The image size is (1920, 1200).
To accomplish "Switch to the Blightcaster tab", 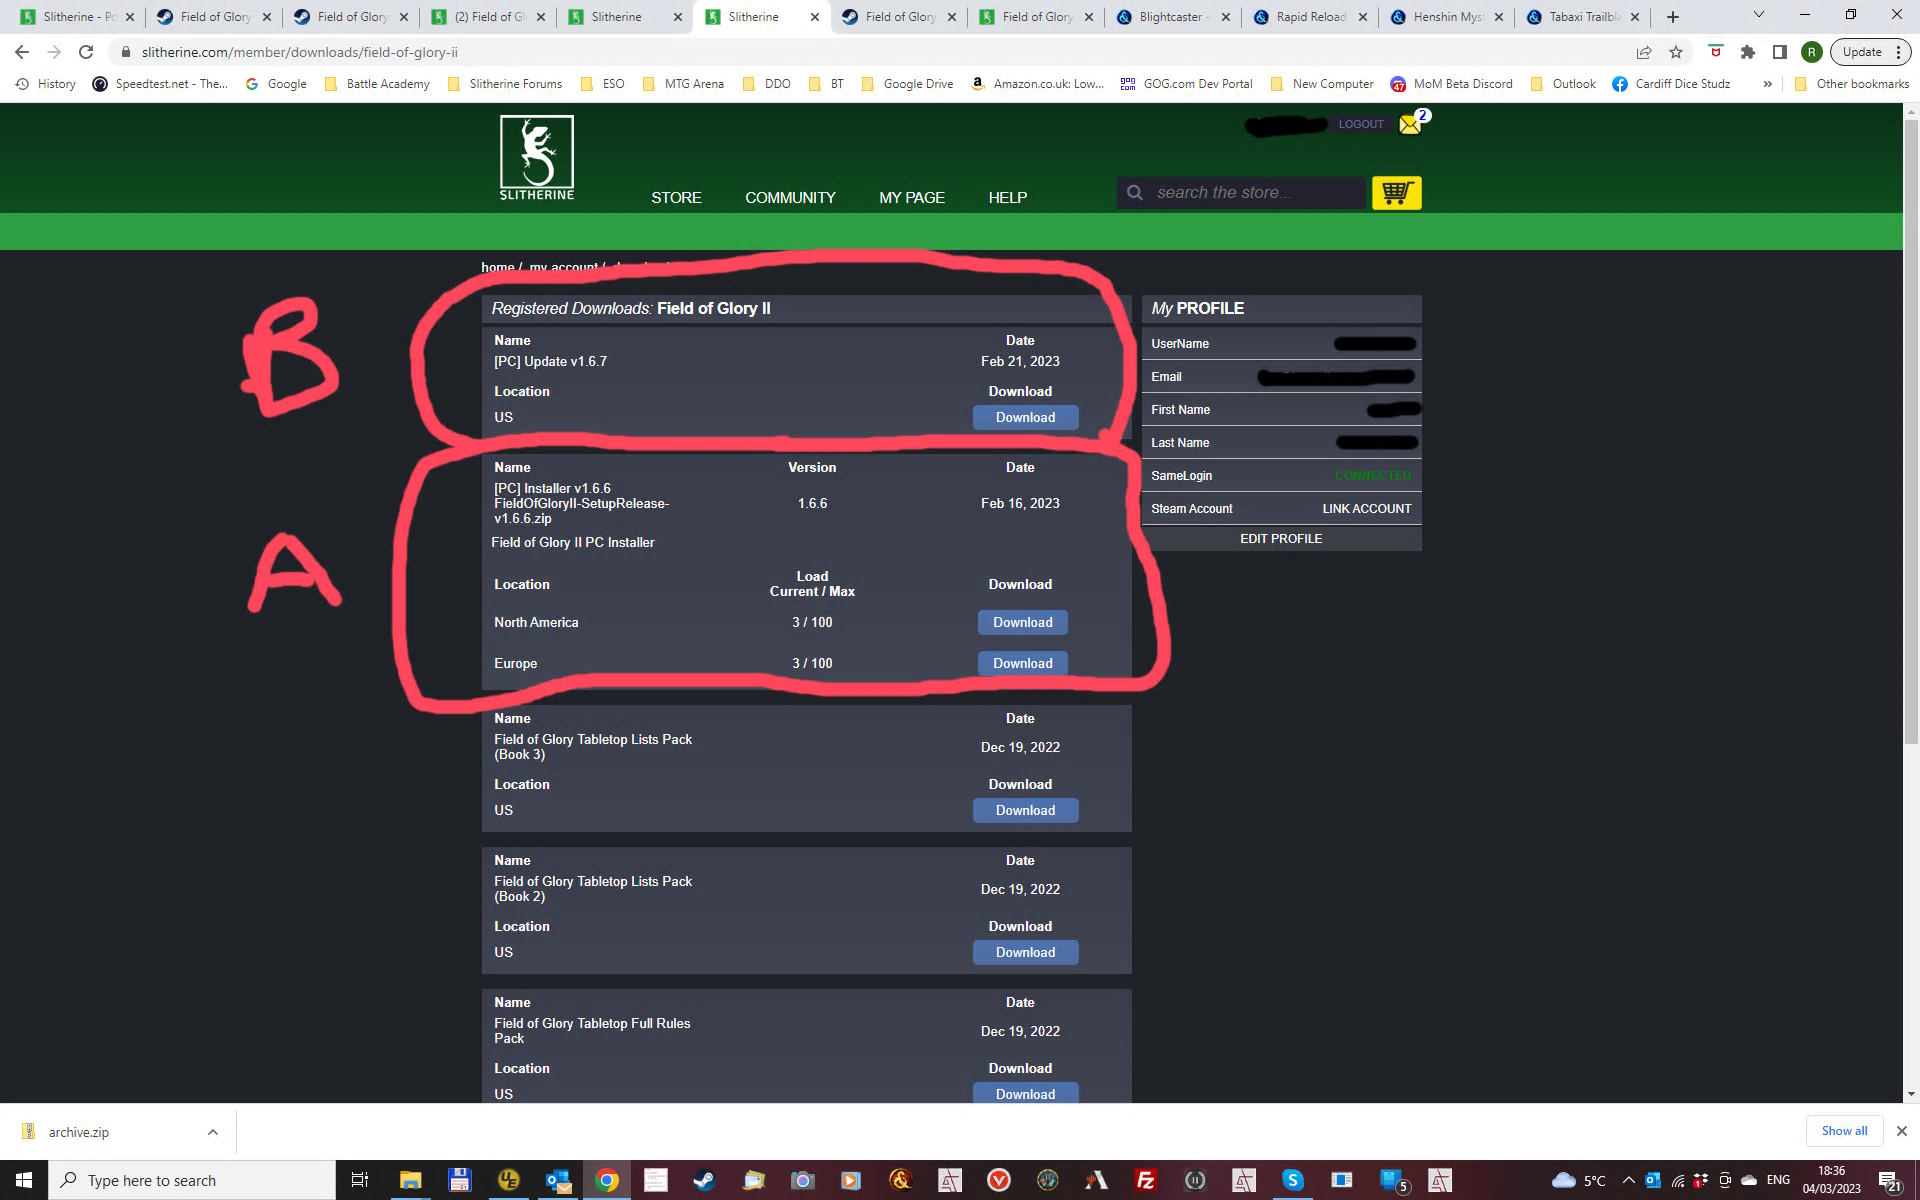I will pos(1172,17).
